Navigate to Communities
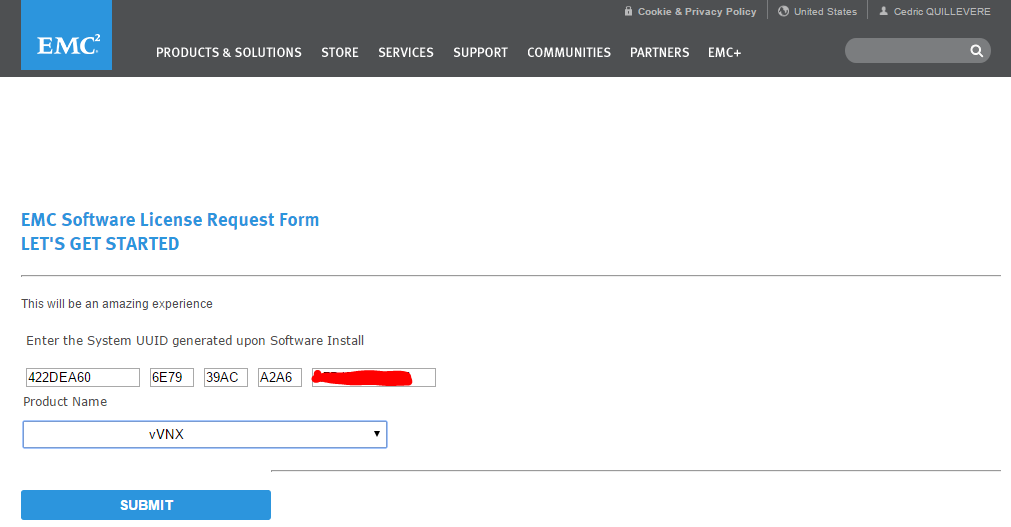The width and height of the screenshot is (1011, 527). click(569, 52)
